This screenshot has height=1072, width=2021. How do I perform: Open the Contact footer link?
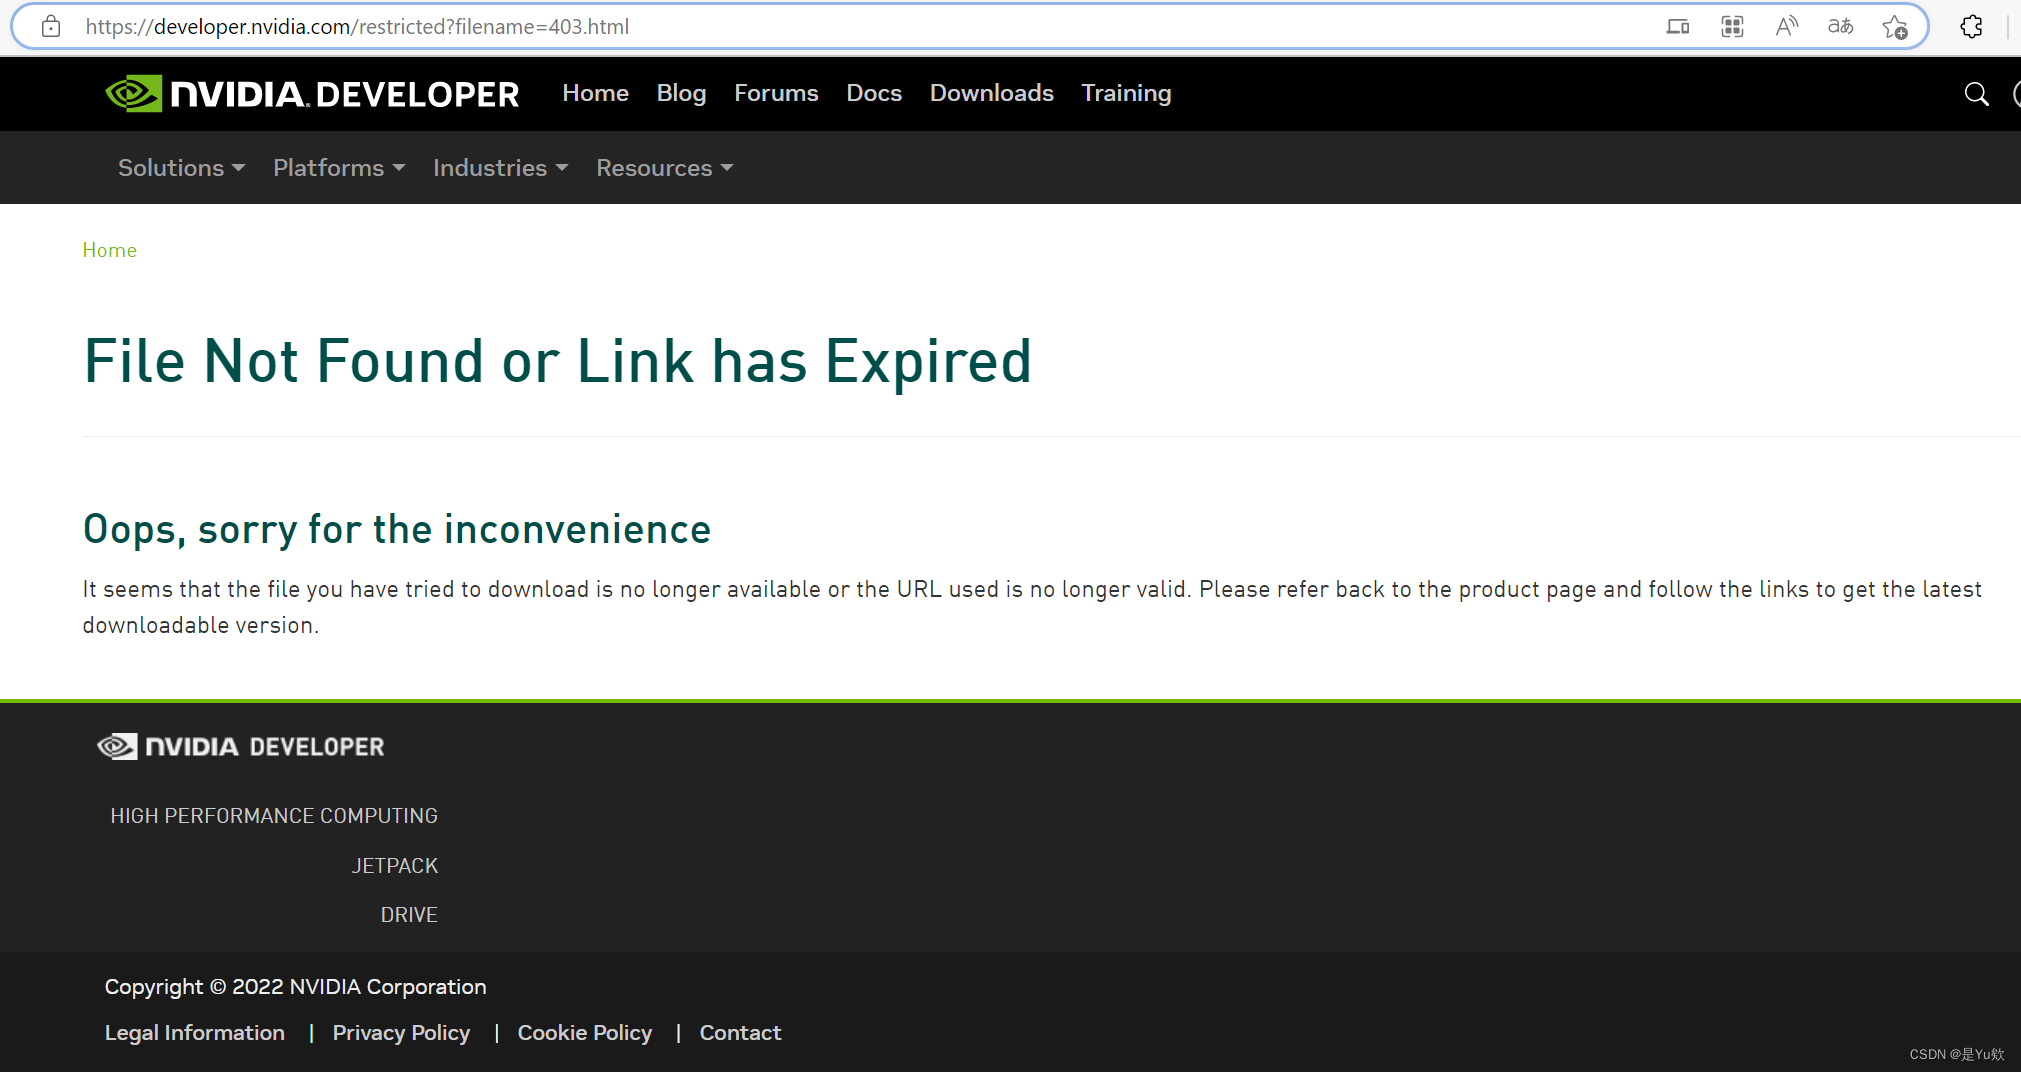pos(740,1033)
